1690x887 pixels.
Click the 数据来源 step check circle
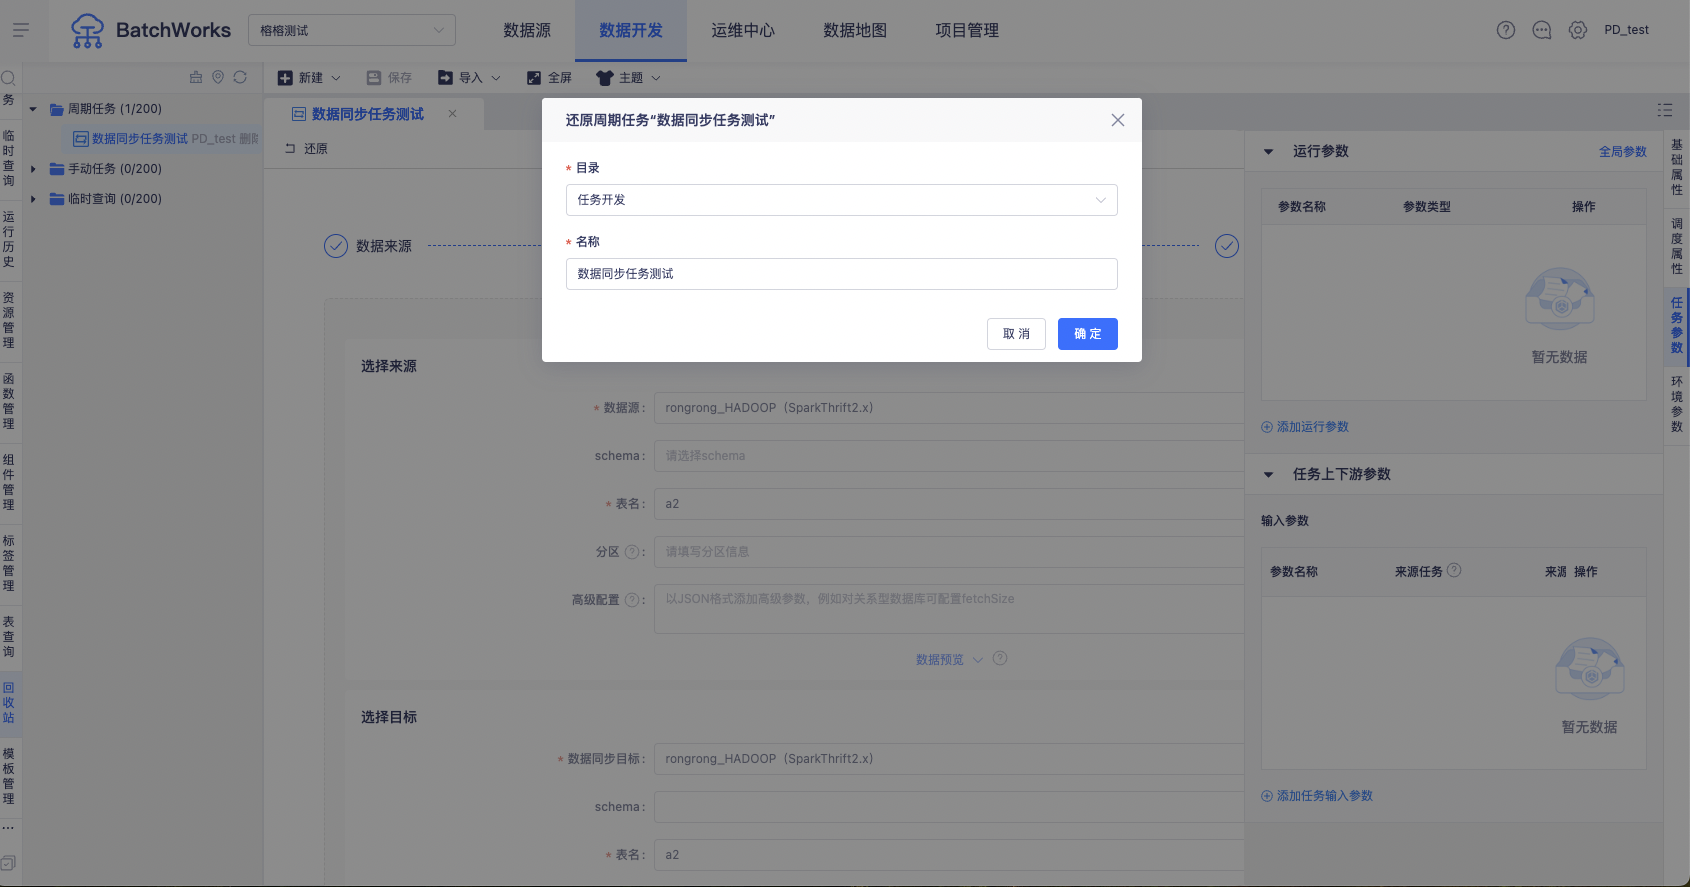[336, 246]
